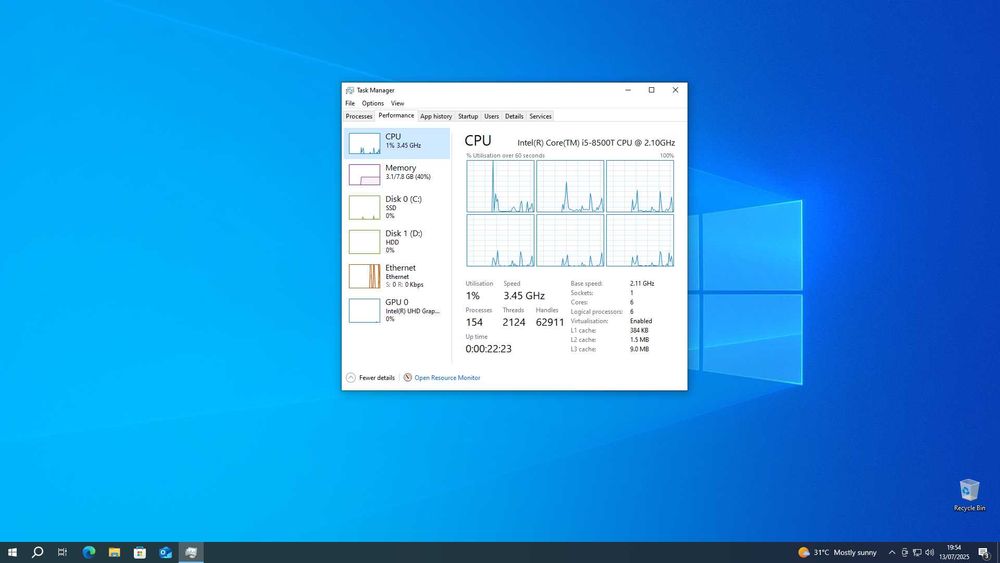Screen dimensions: 1000x563
Task: Switch to the Startup tab
Action: [468, 117]
